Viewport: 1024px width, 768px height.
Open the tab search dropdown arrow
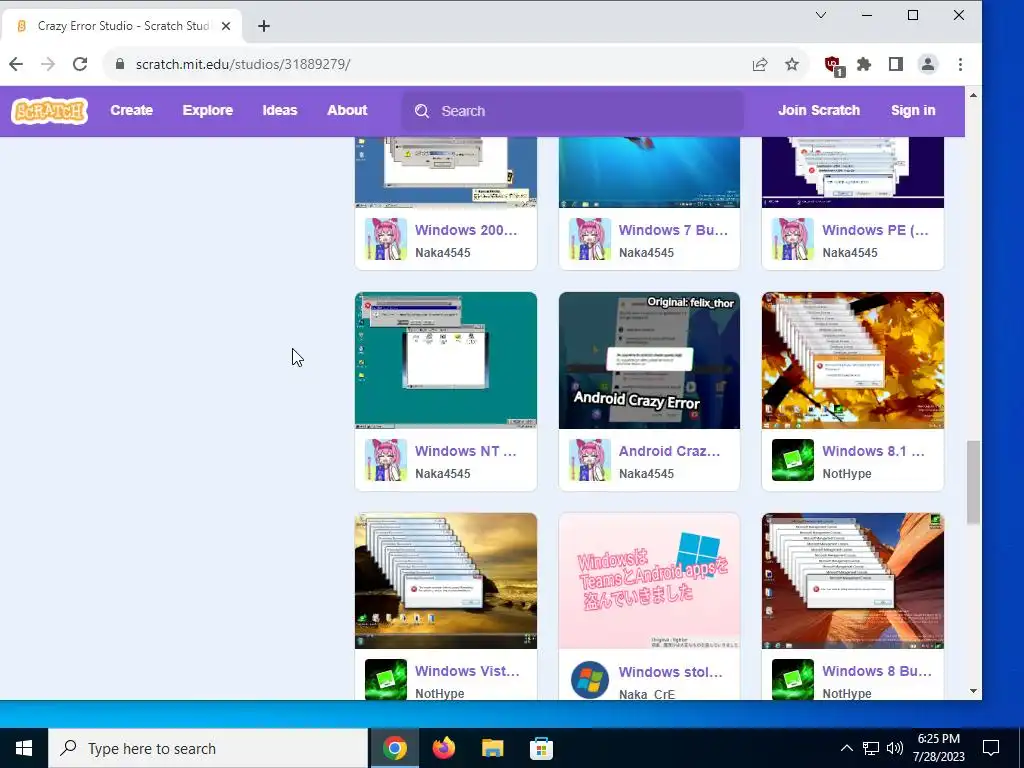pyautogui.click(x=821, y=15)
